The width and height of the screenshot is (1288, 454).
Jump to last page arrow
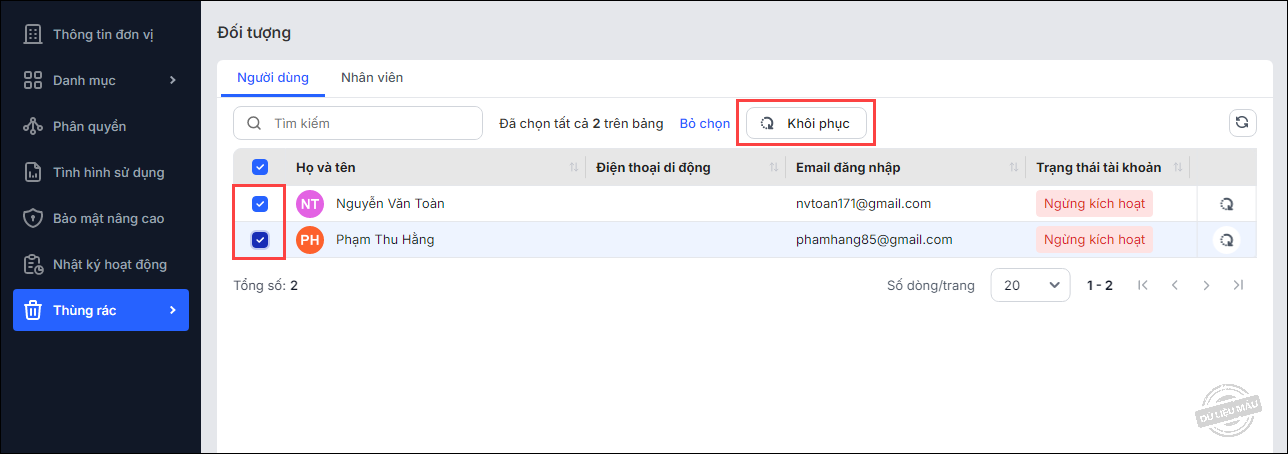point(1238,285)
